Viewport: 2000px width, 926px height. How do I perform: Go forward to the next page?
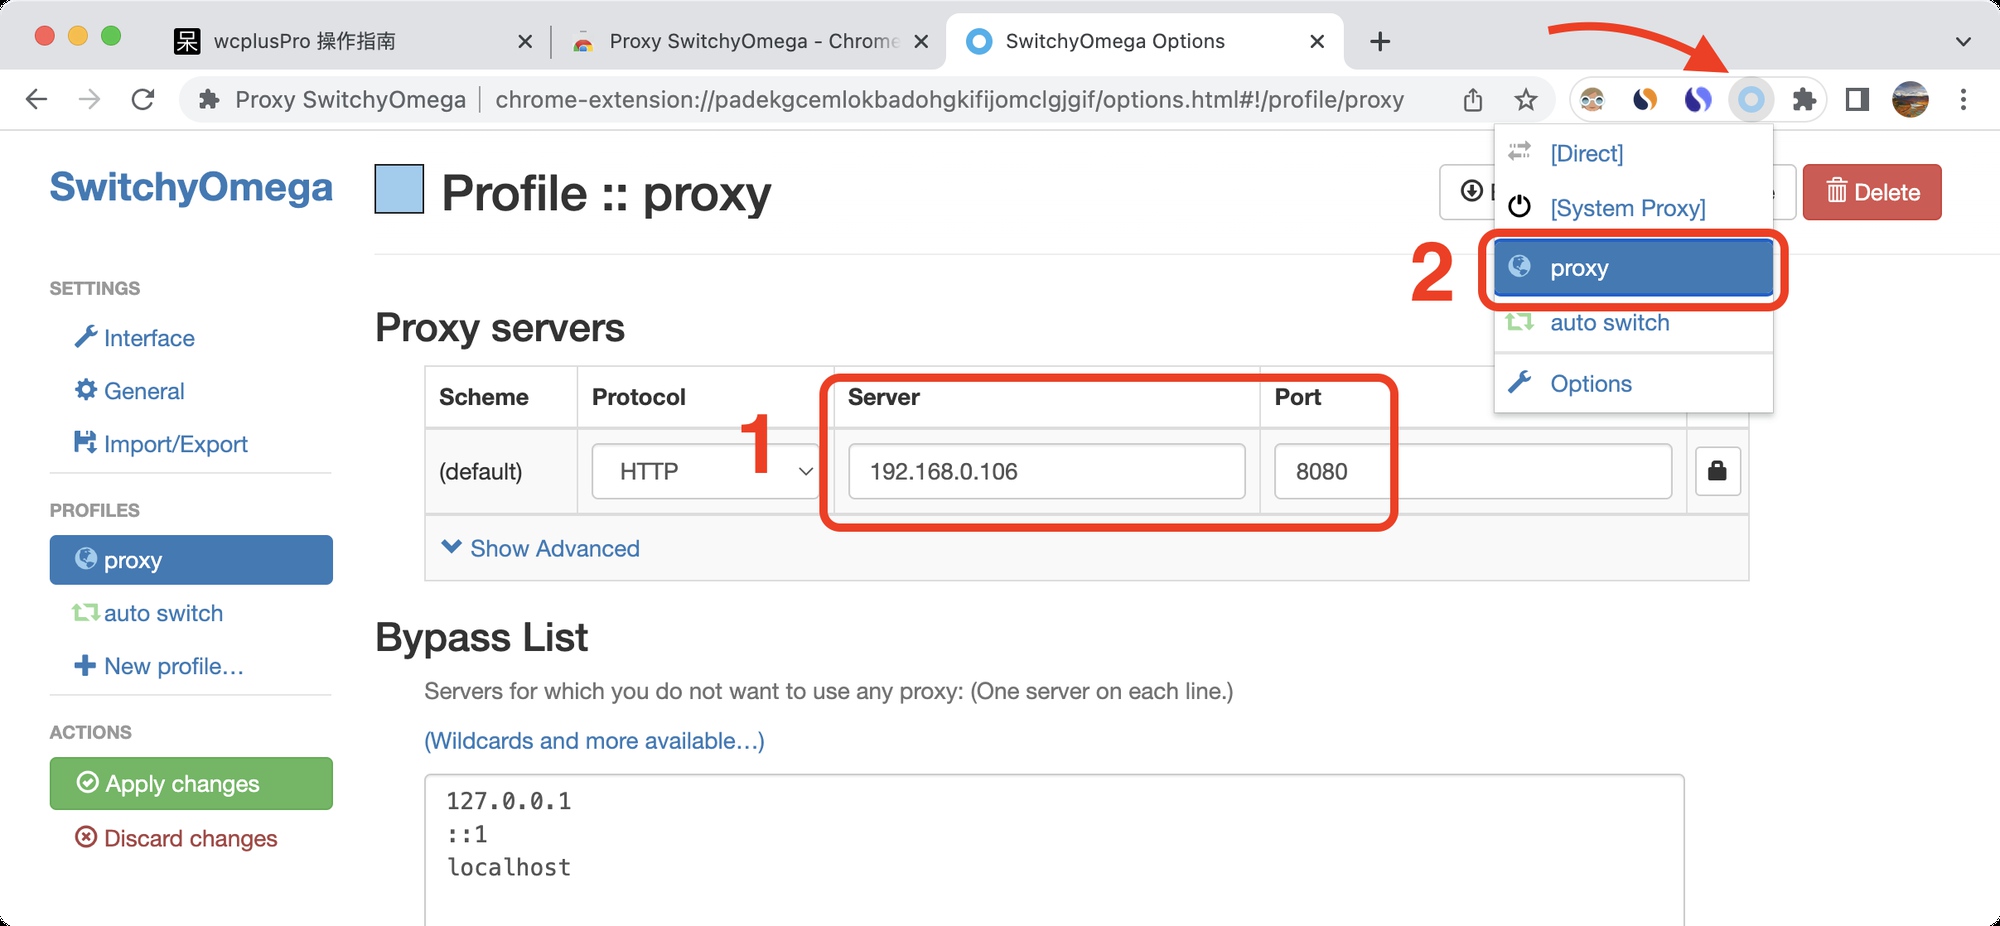89,99
